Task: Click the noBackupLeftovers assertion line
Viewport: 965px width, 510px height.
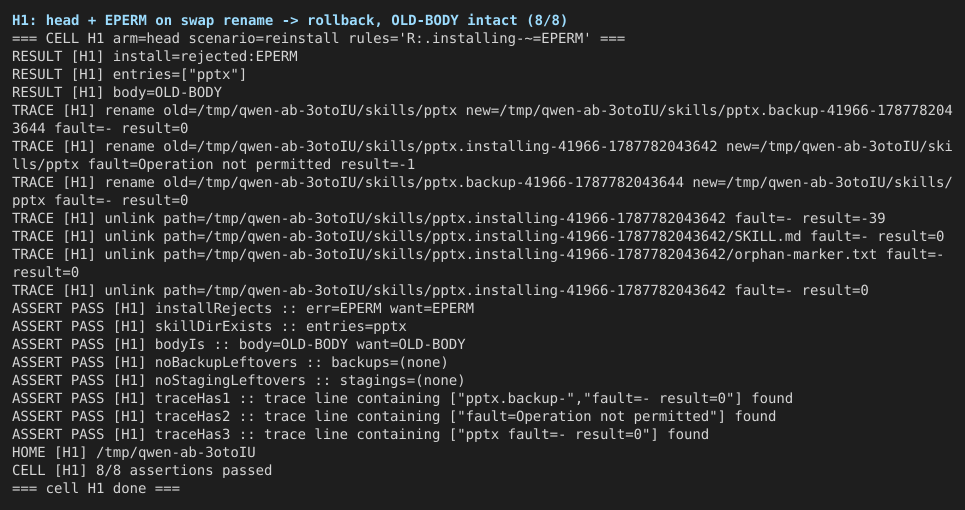Action: (230, 362)
